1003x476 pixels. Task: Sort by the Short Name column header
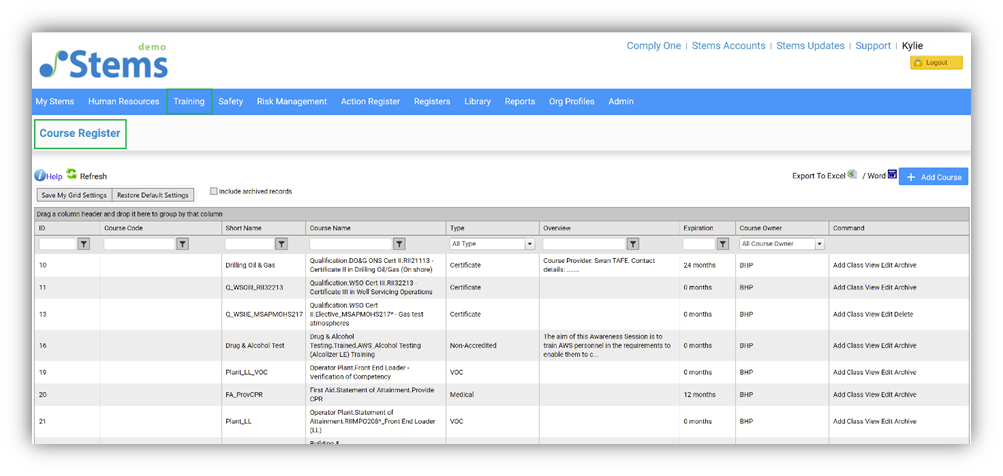[243, 228]
